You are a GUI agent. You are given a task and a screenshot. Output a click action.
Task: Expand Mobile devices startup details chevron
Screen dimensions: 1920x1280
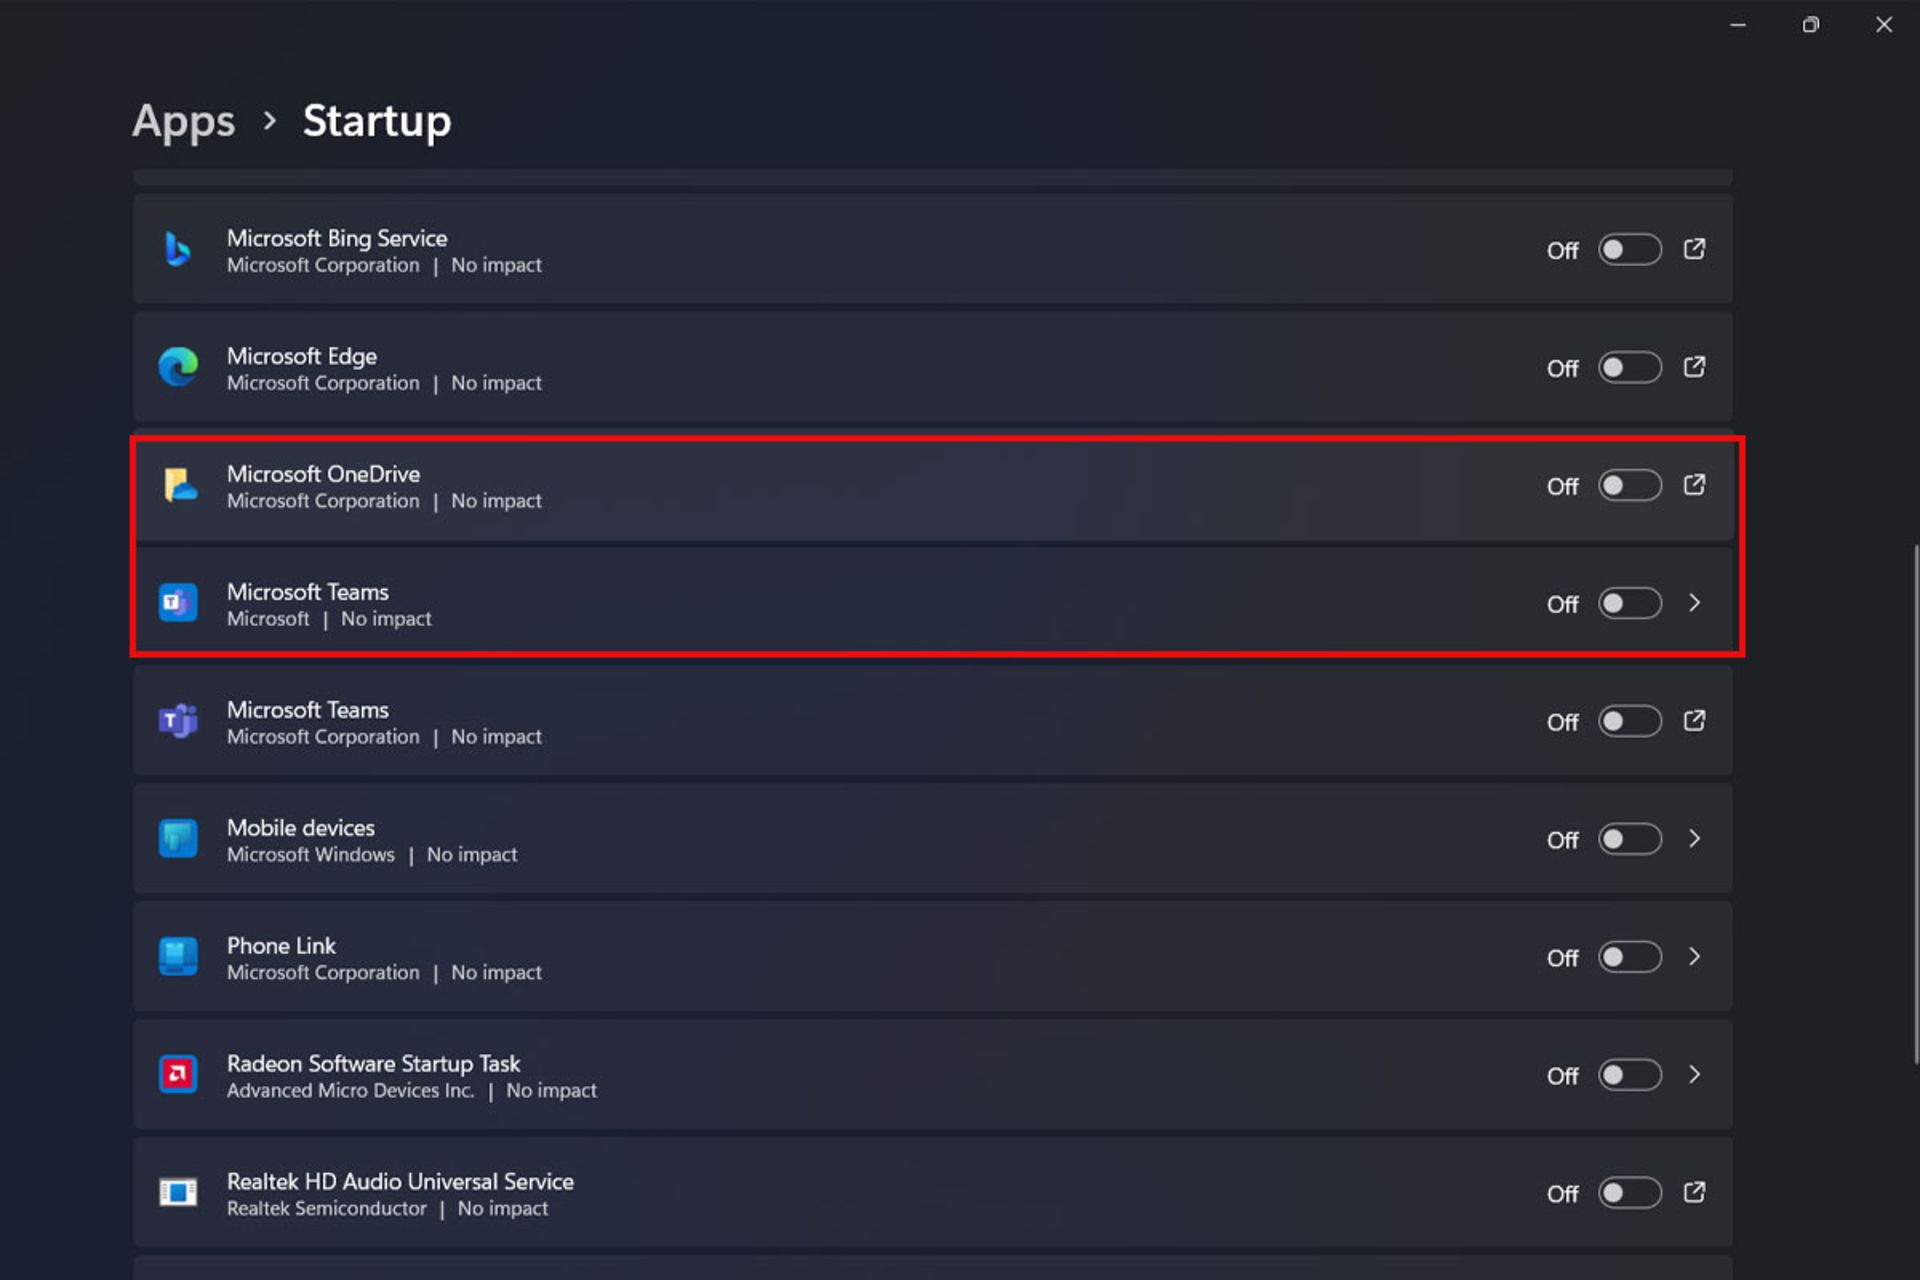point(1694,839)
